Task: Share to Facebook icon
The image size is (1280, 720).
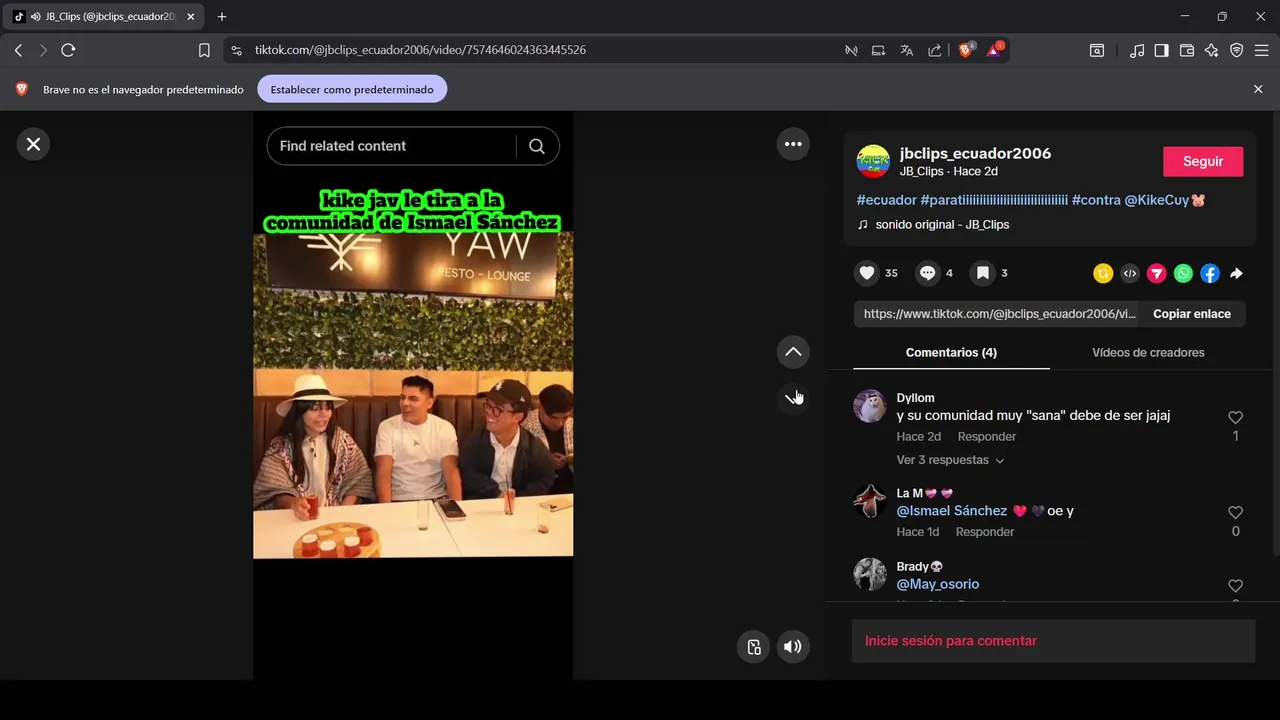Action: [1210, 273]
